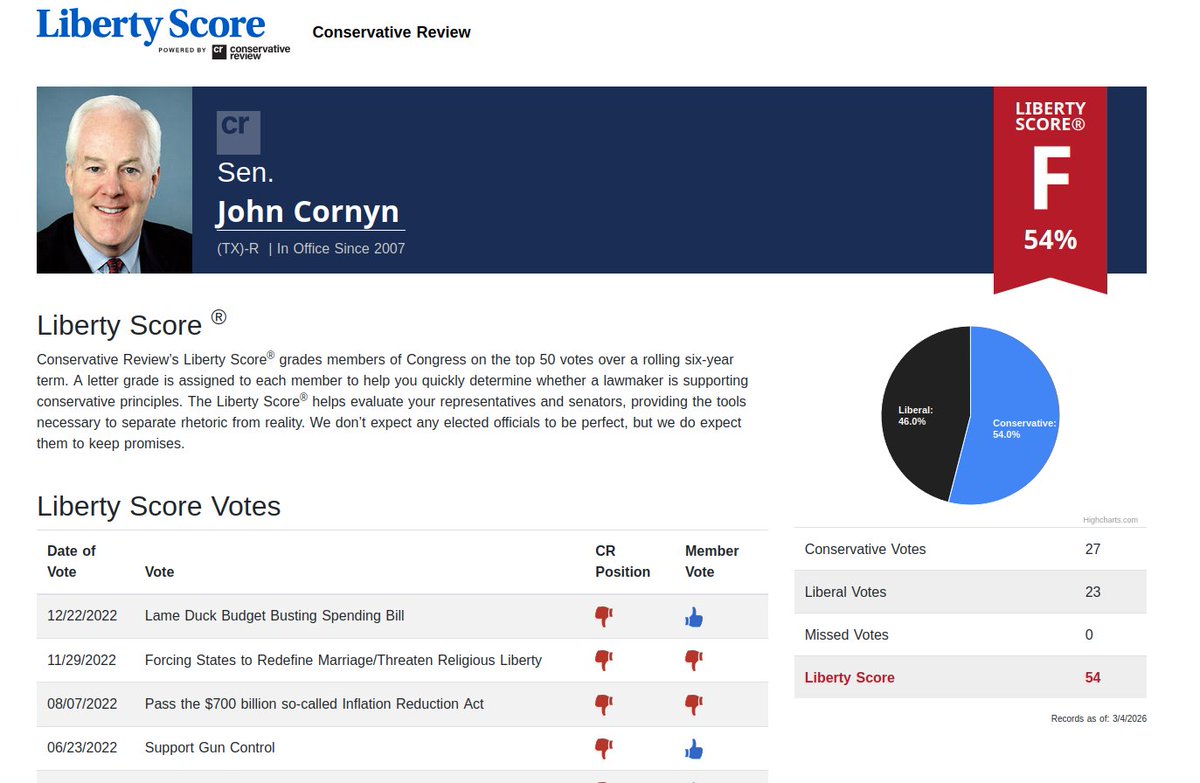The height and width of the screenshot is (783, 1200).
Task: Click the Missed Votes count 0
Action: click(1089, 635)
